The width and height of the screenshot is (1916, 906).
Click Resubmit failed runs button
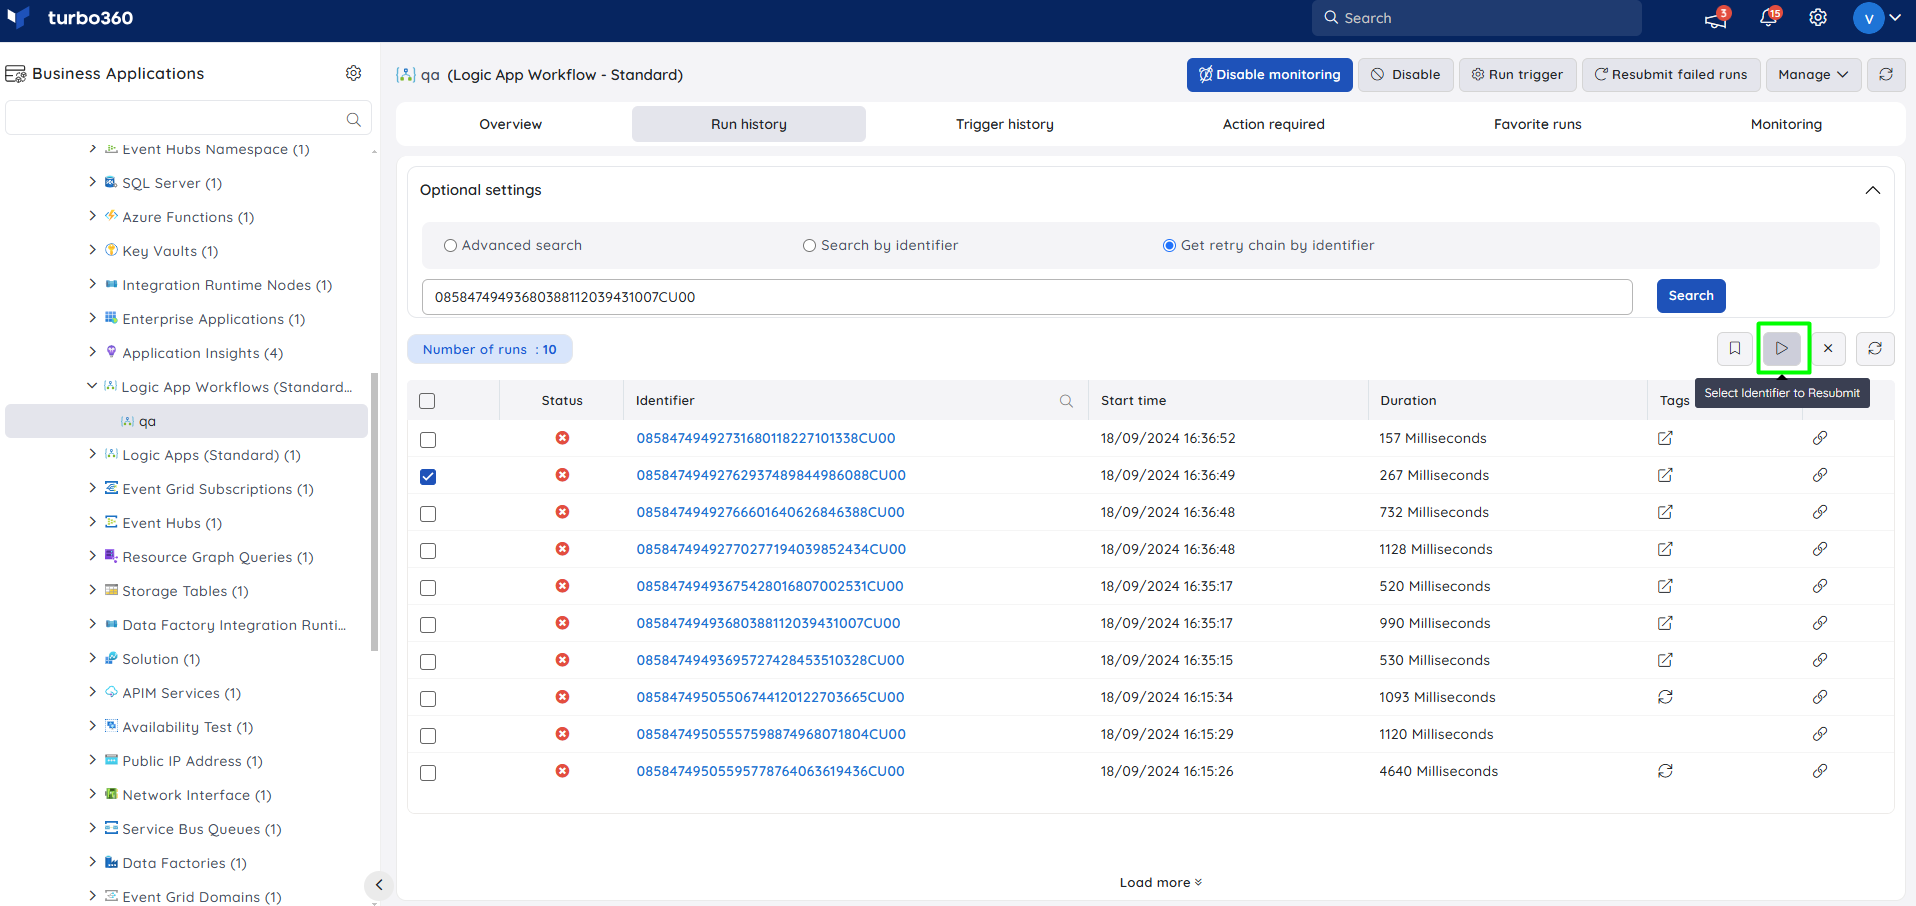click(x=1671, y=74)
